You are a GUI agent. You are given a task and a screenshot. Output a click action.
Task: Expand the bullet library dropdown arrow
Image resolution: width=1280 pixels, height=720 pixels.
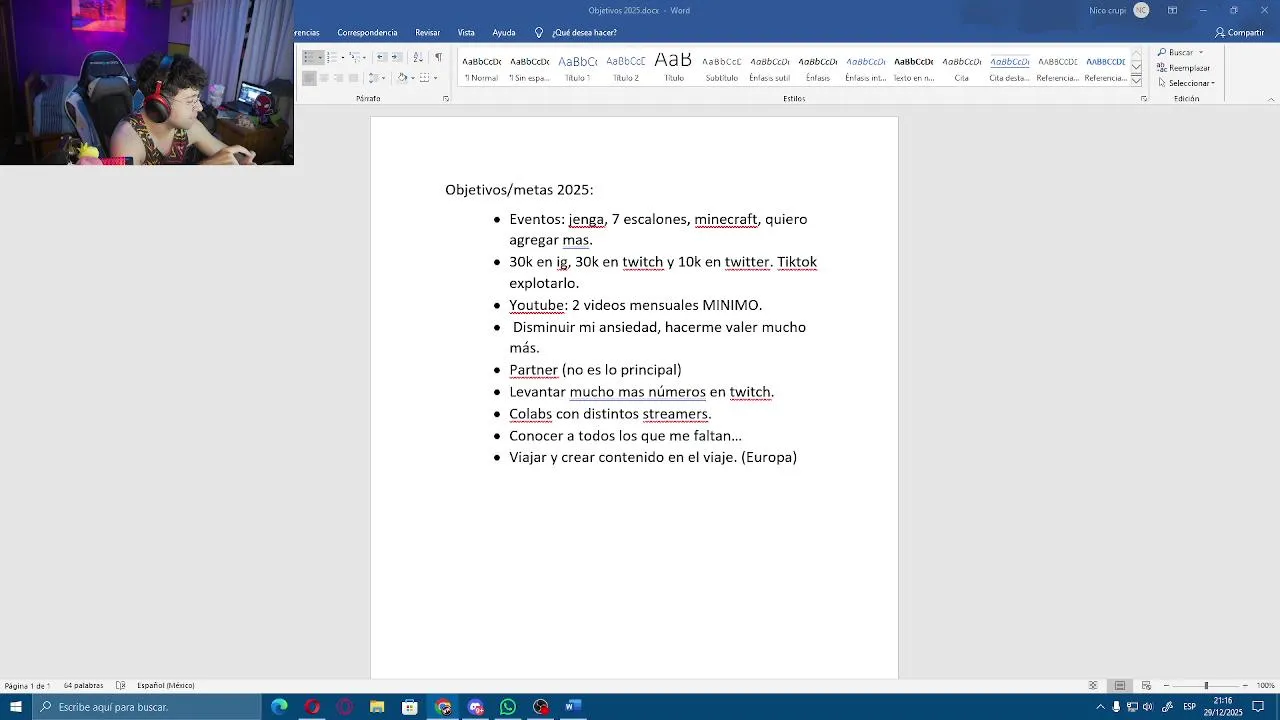coord(320,57)
